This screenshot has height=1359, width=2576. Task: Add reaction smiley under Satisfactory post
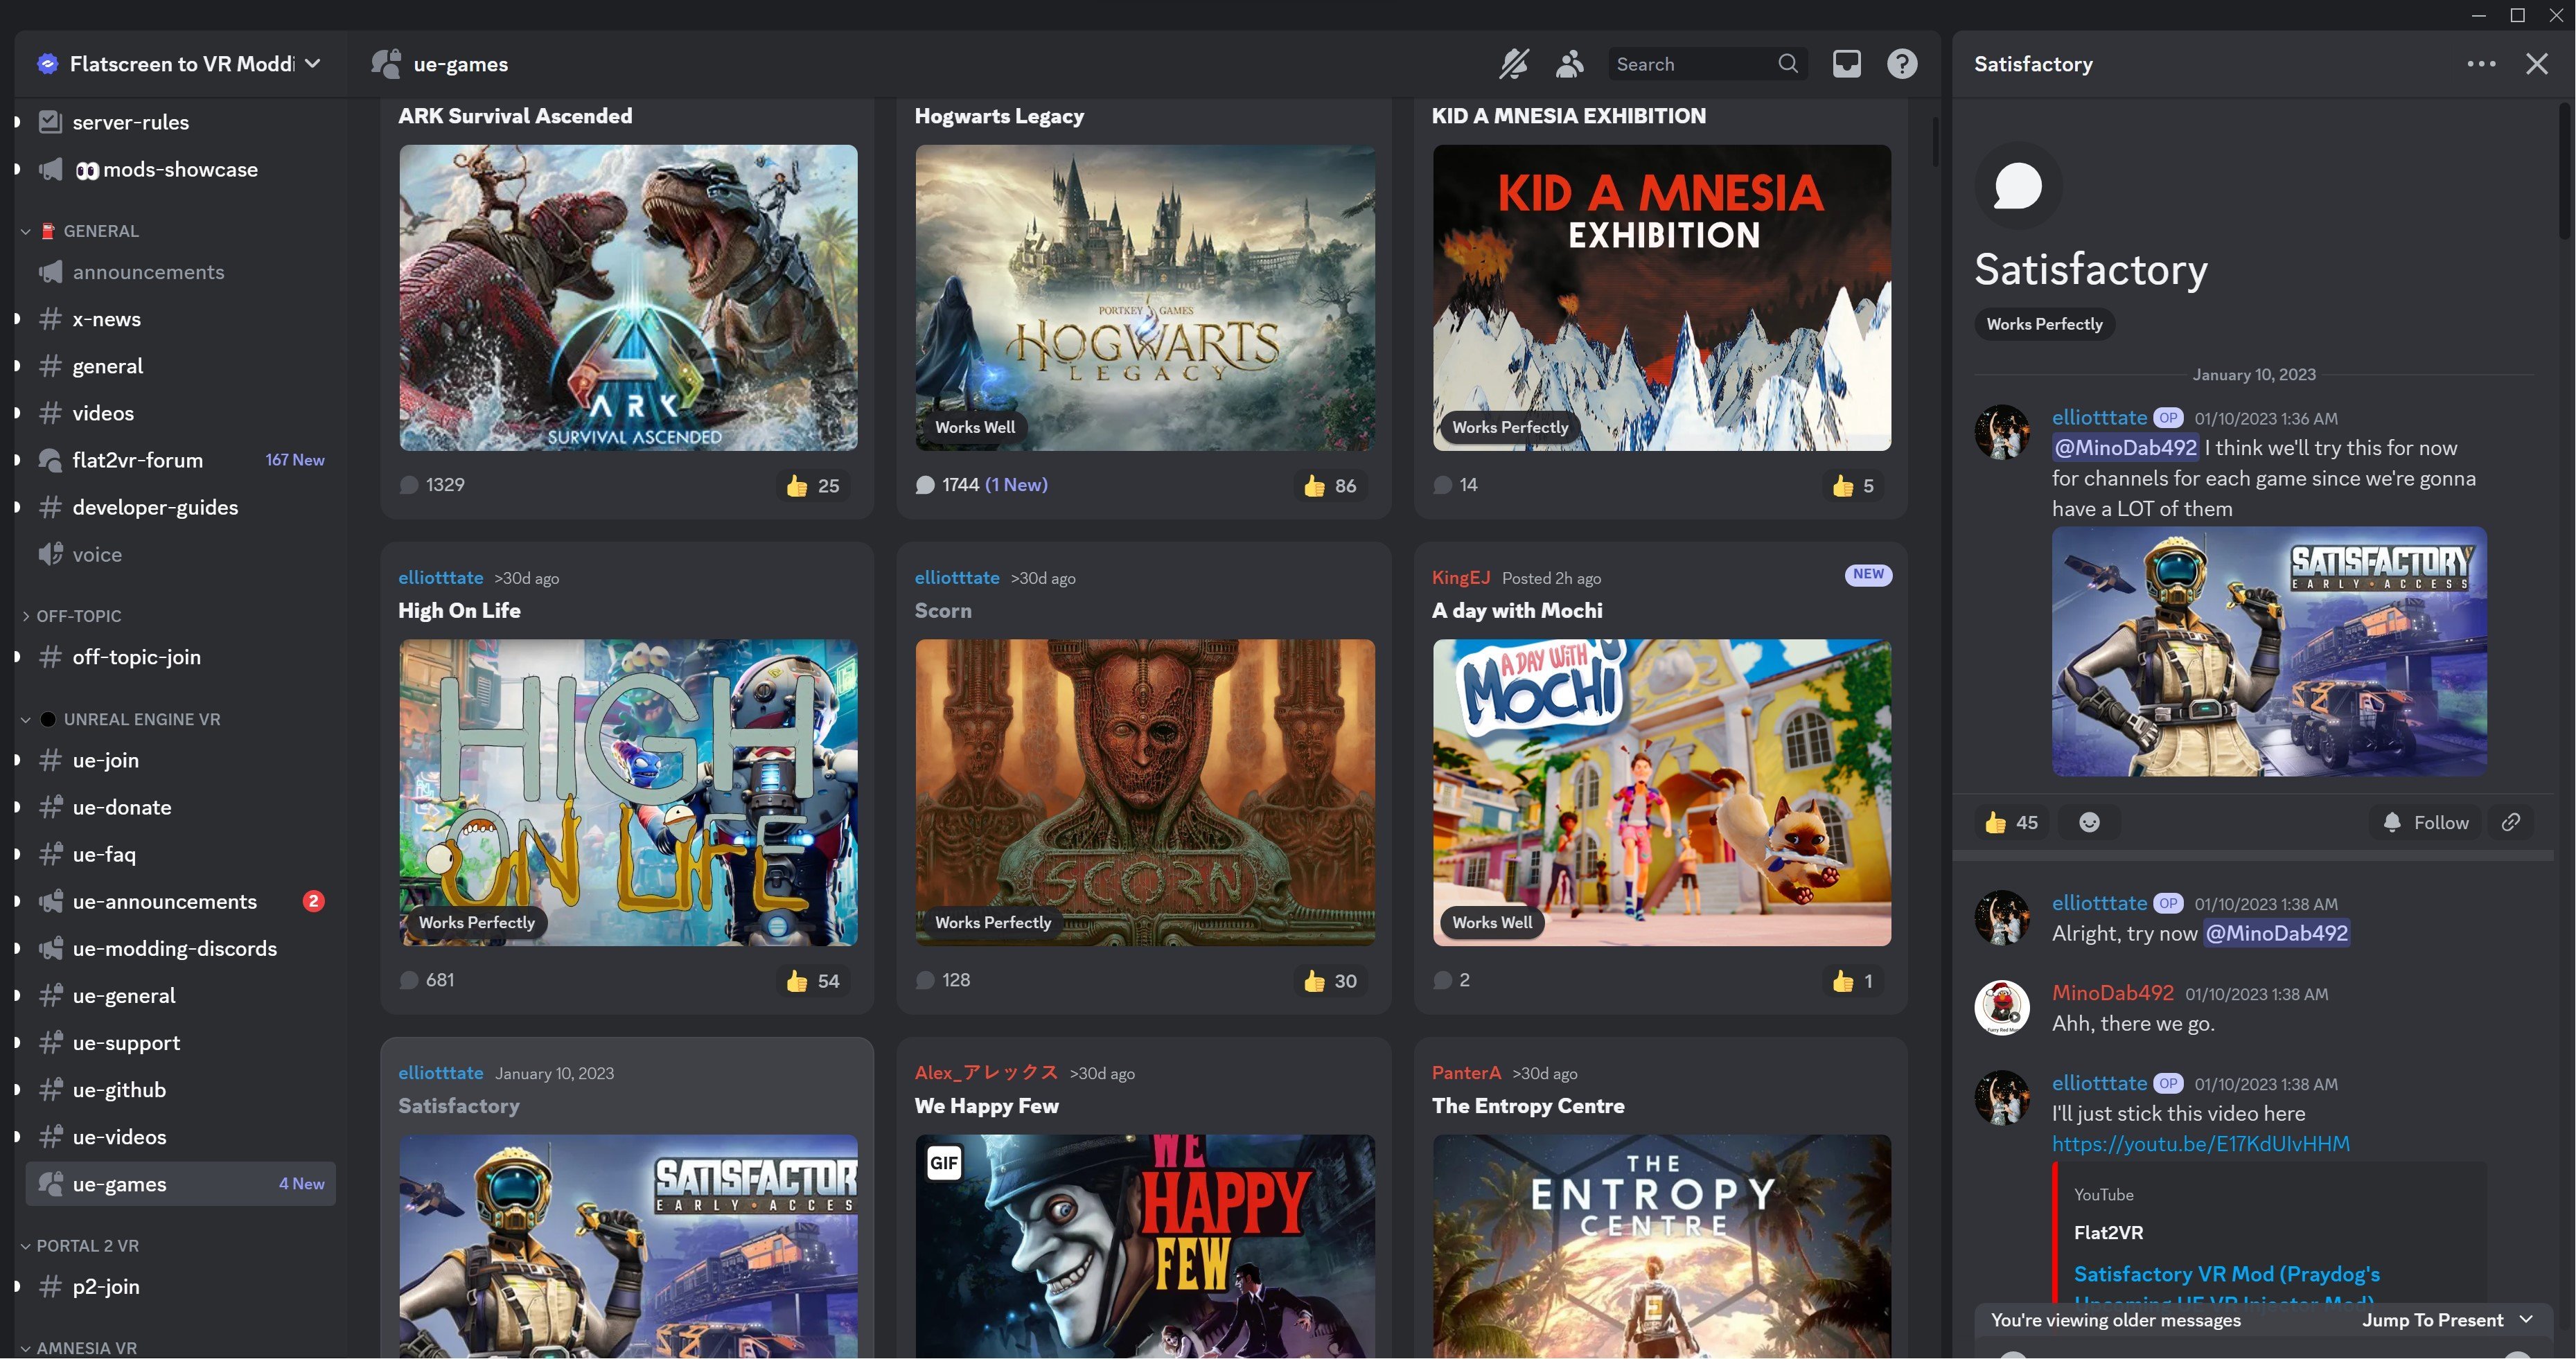click(2089, 822)
